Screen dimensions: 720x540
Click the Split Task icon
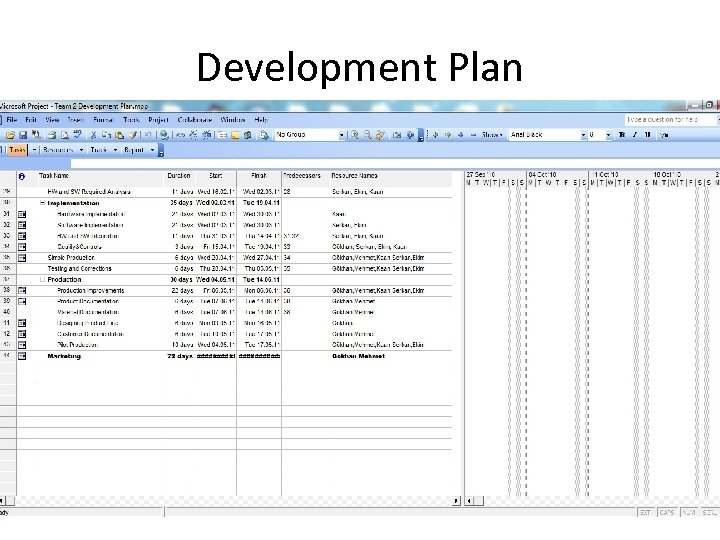point(207,135)
